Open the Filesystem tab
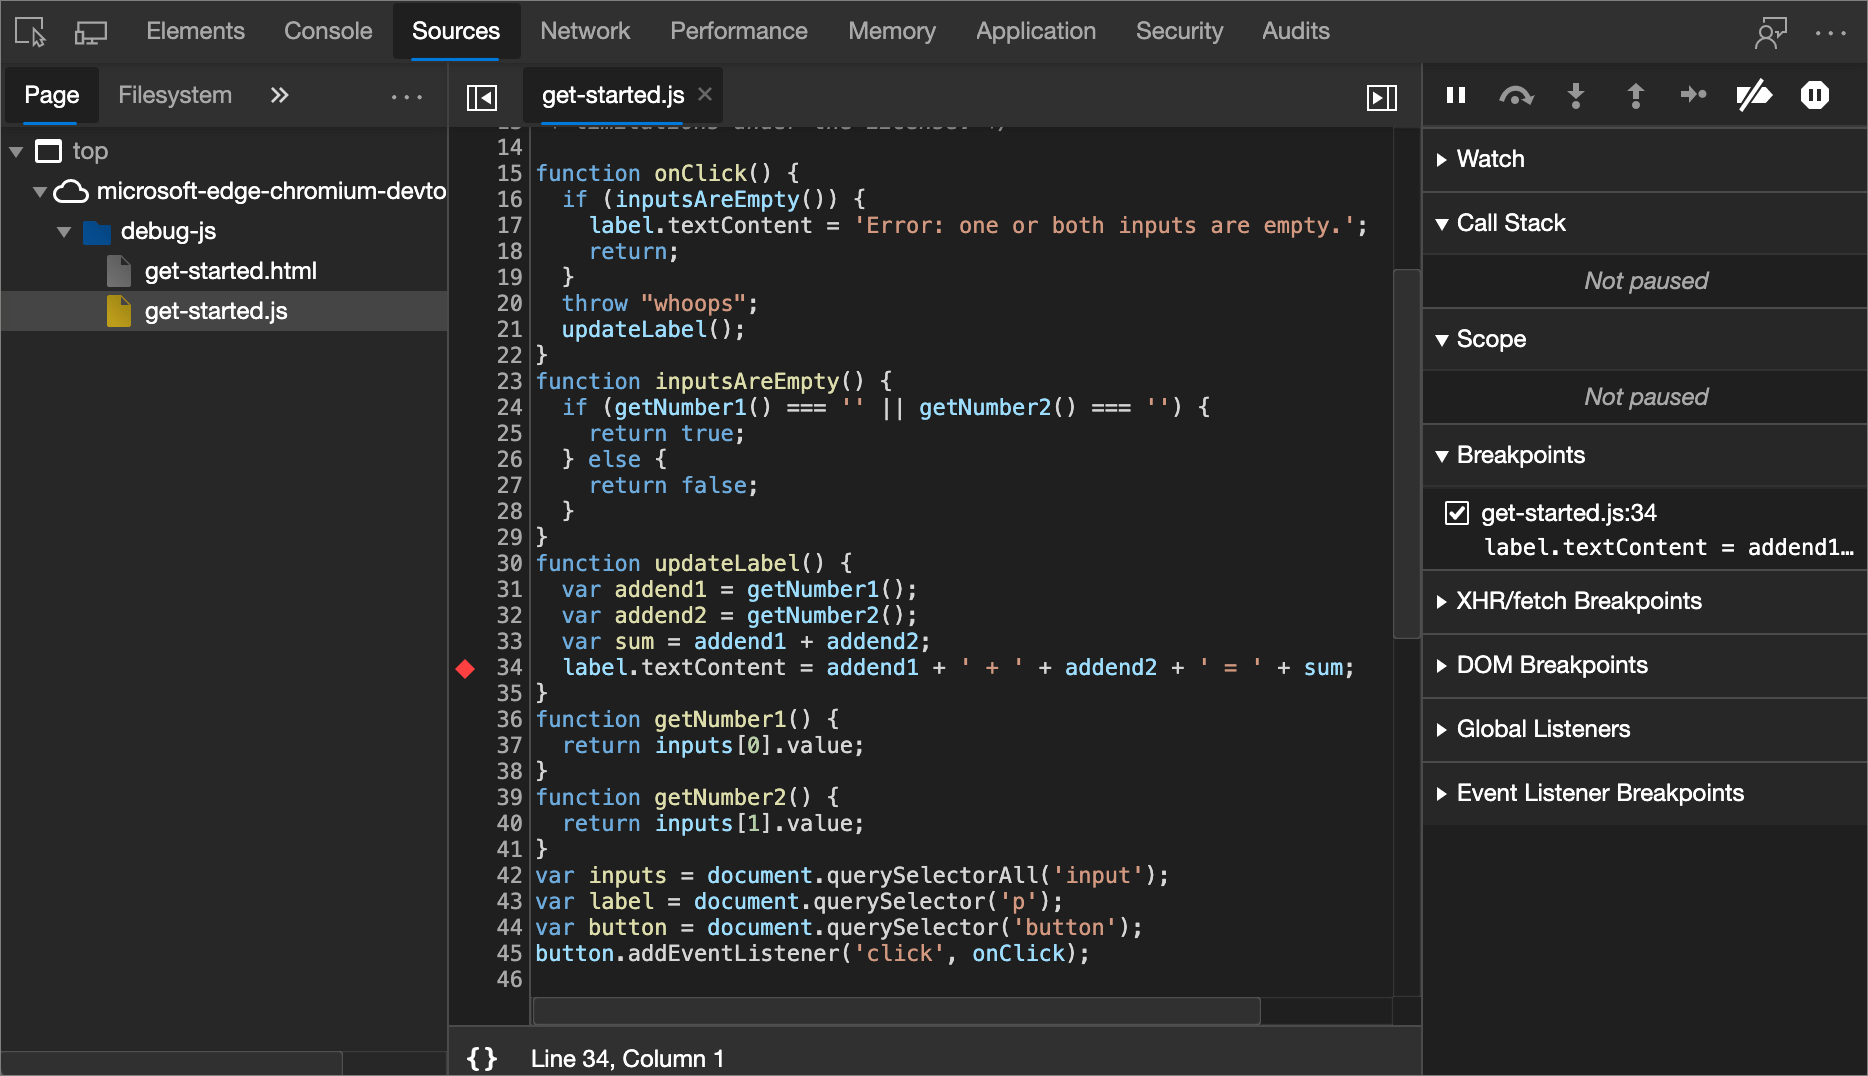Screen dimensions: 1868x1076 [175, 95]
